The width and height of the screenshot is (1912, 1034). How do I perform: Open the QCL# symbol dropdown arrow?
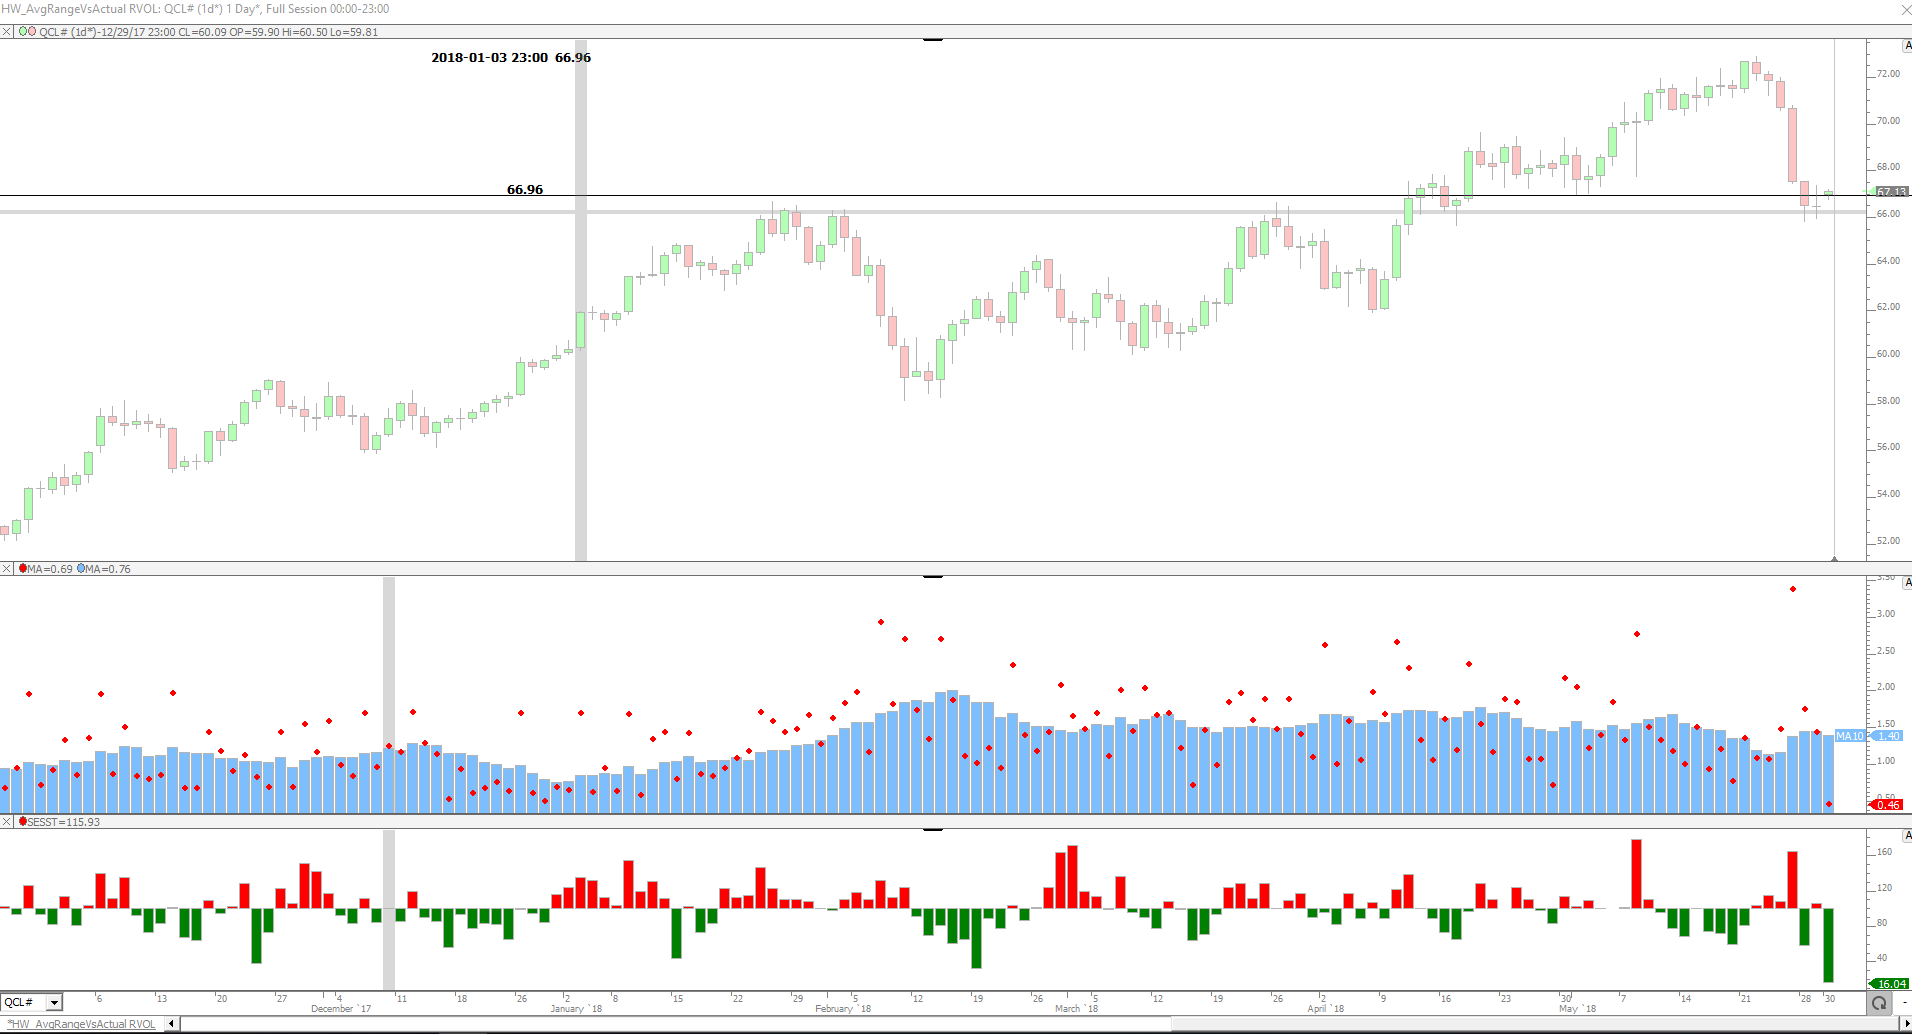pos(54,1002)
